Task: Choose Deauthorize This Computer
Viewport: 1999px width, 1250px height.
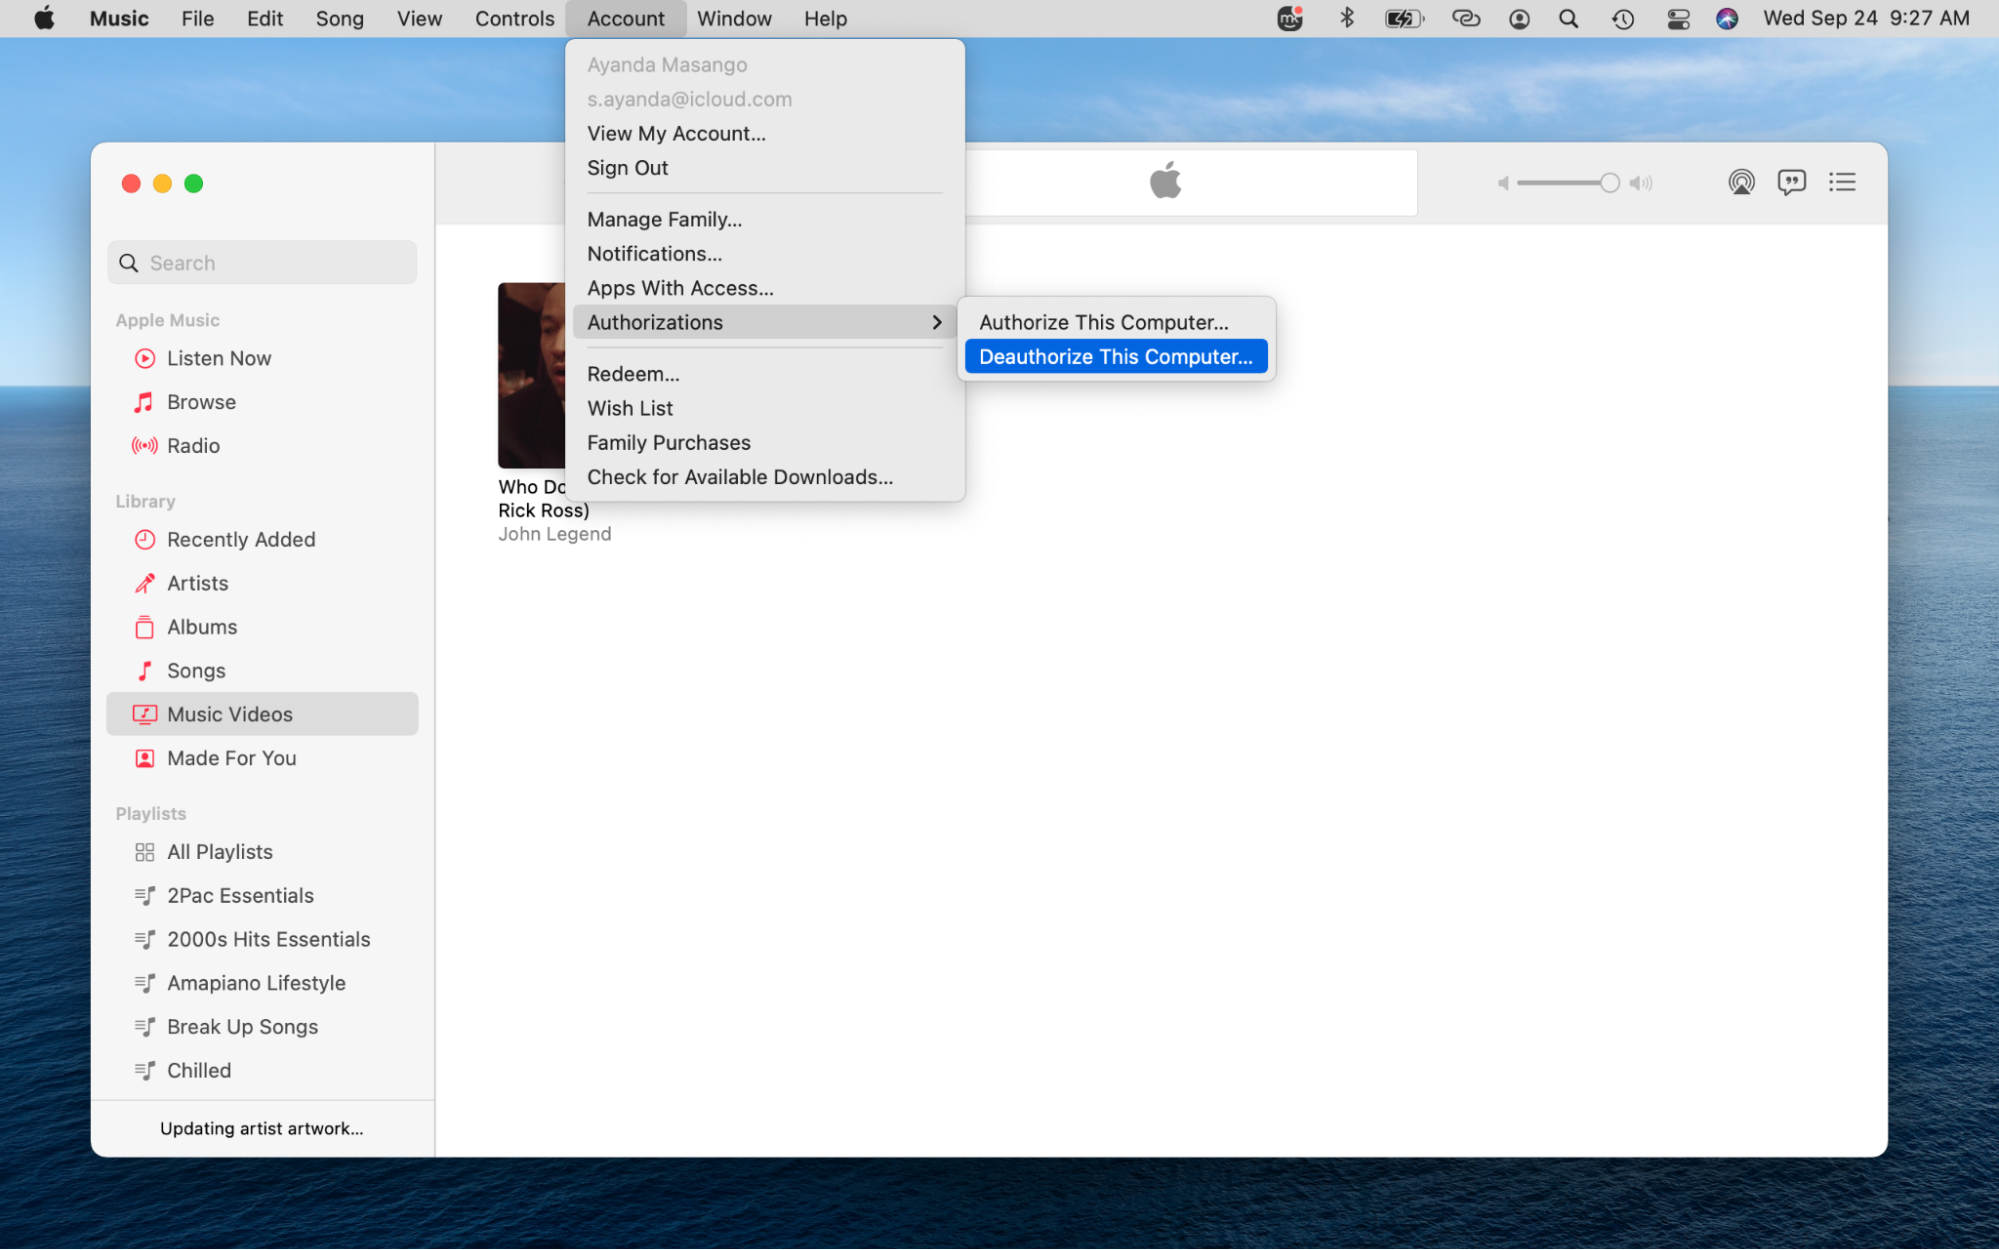Action: [1116, 356]
